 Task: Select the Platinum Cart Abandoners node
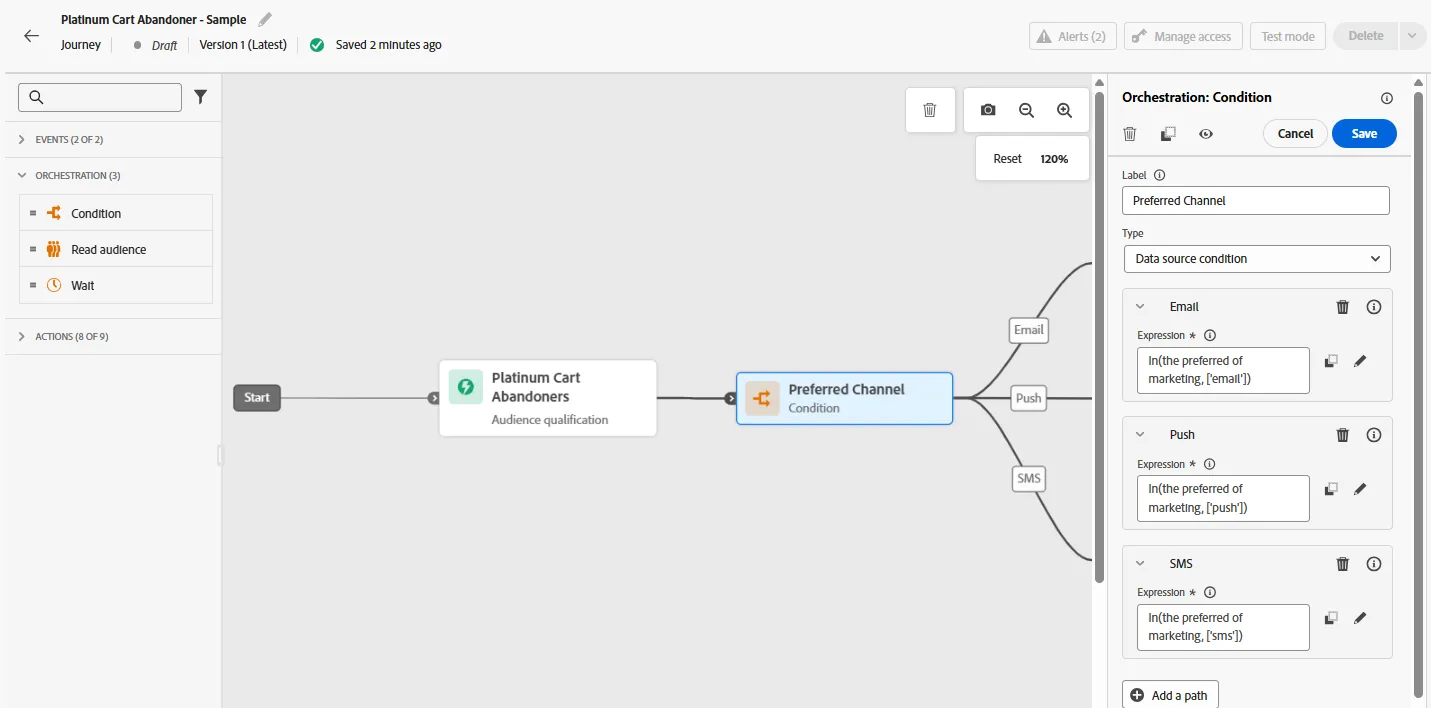click(x=548, y=398)
